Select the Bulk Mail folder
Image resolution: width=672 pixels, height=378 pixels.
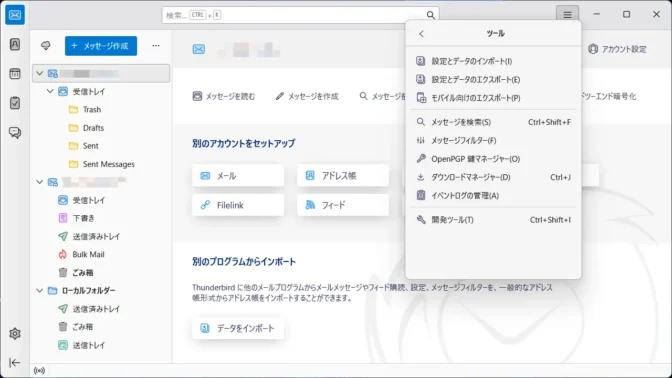click(101, 255)
